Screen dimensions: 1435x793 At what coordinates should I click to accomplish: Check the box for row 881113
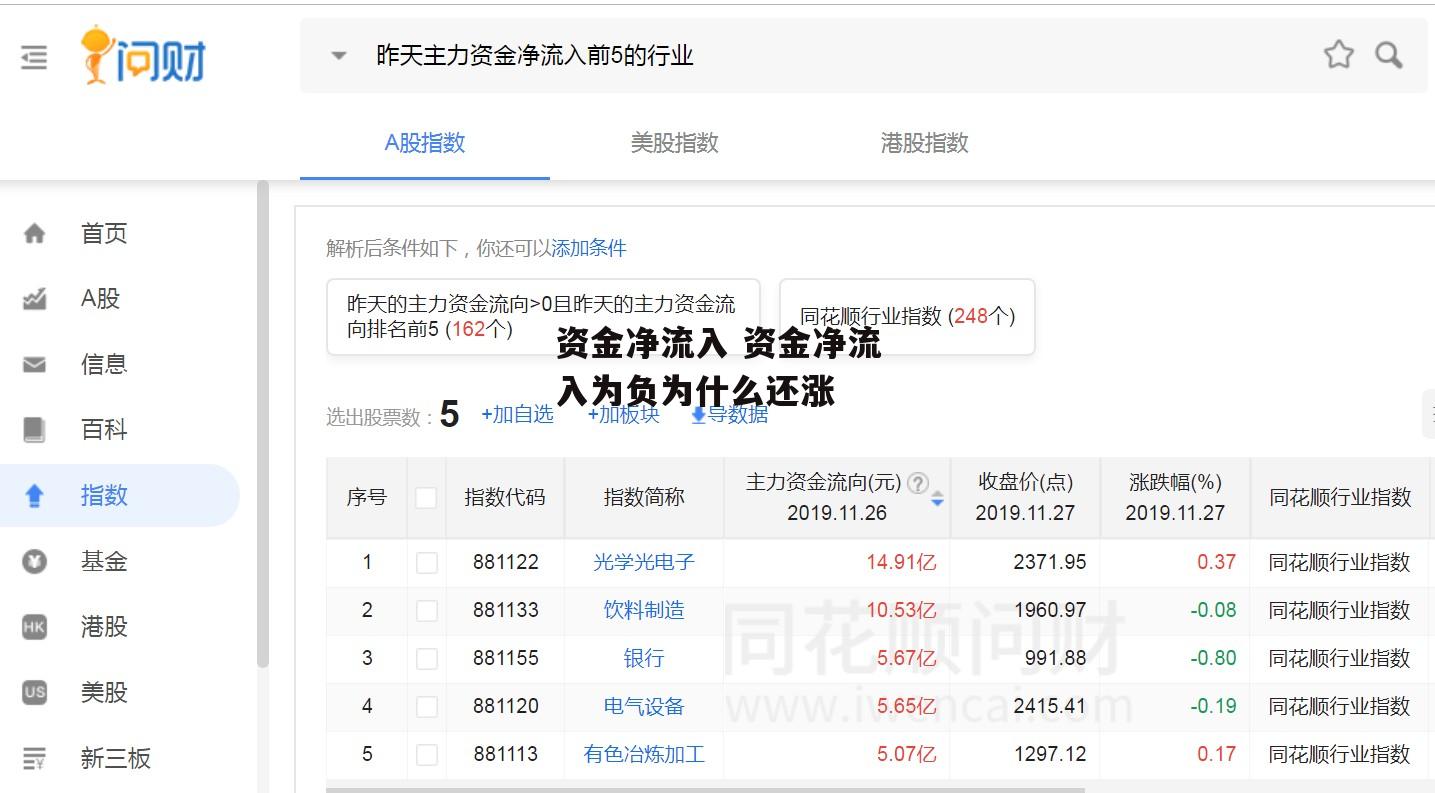[x=427, y=755]
